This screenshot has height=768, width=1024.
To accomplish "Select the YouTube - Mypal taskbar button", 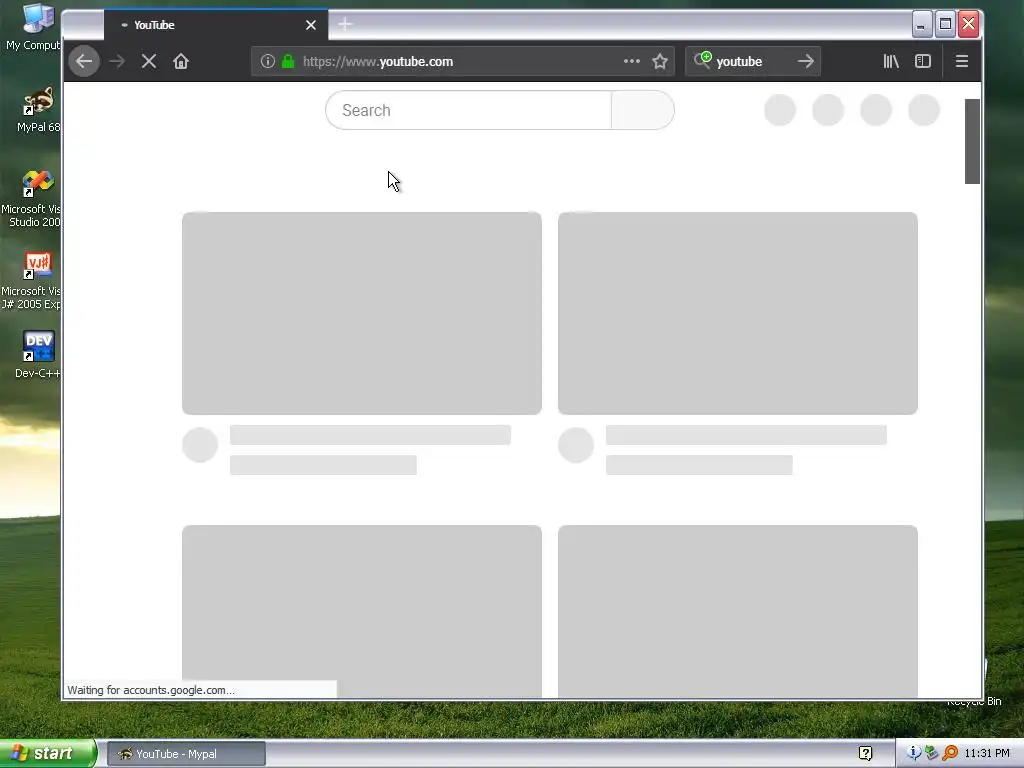I will coord(185,754).
